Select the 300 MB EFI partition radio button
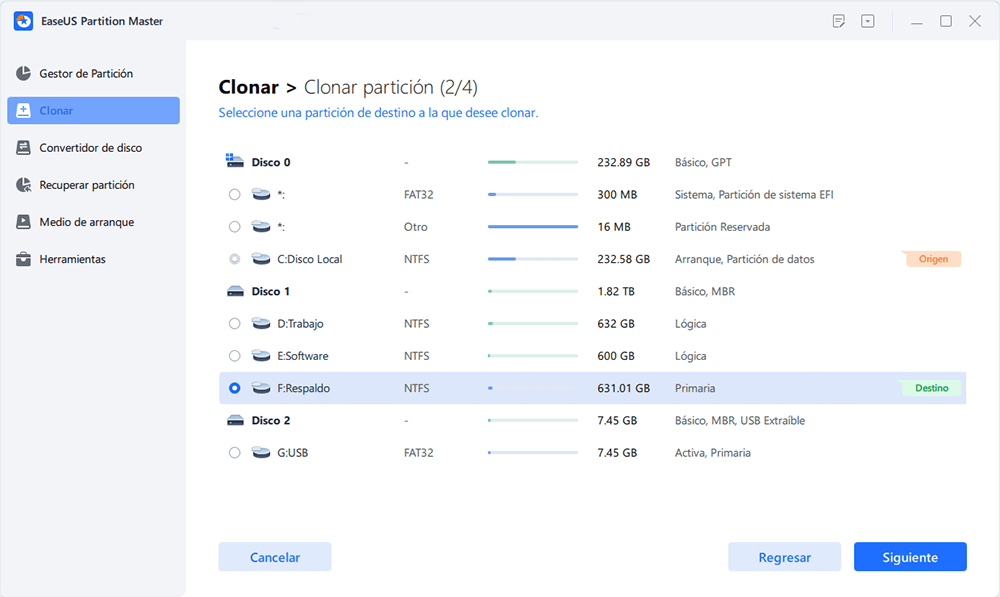The height and width of the screenshot is (597, 1000). (x=235, y=195)
